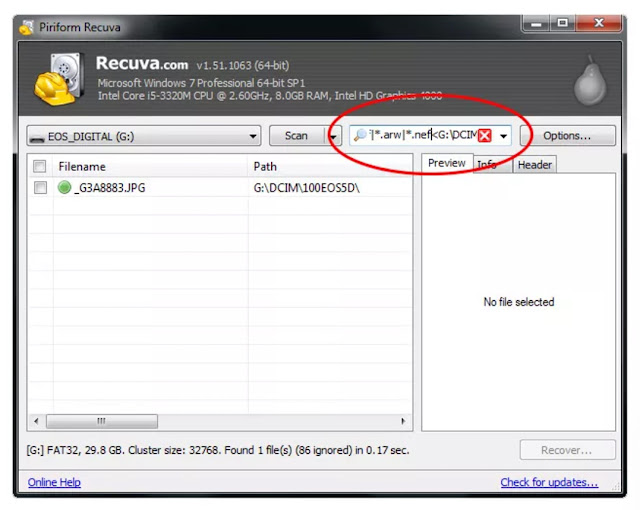Open the Options... dialog
The height and width of the screenshot is (510, 640).
pos(567,136)
